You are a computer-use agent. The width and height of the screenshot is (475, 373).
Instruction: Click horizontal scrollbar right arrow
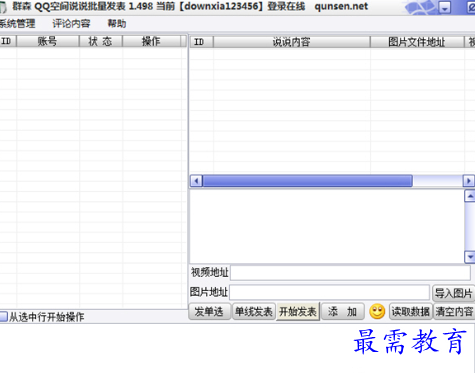click(469, 181)
